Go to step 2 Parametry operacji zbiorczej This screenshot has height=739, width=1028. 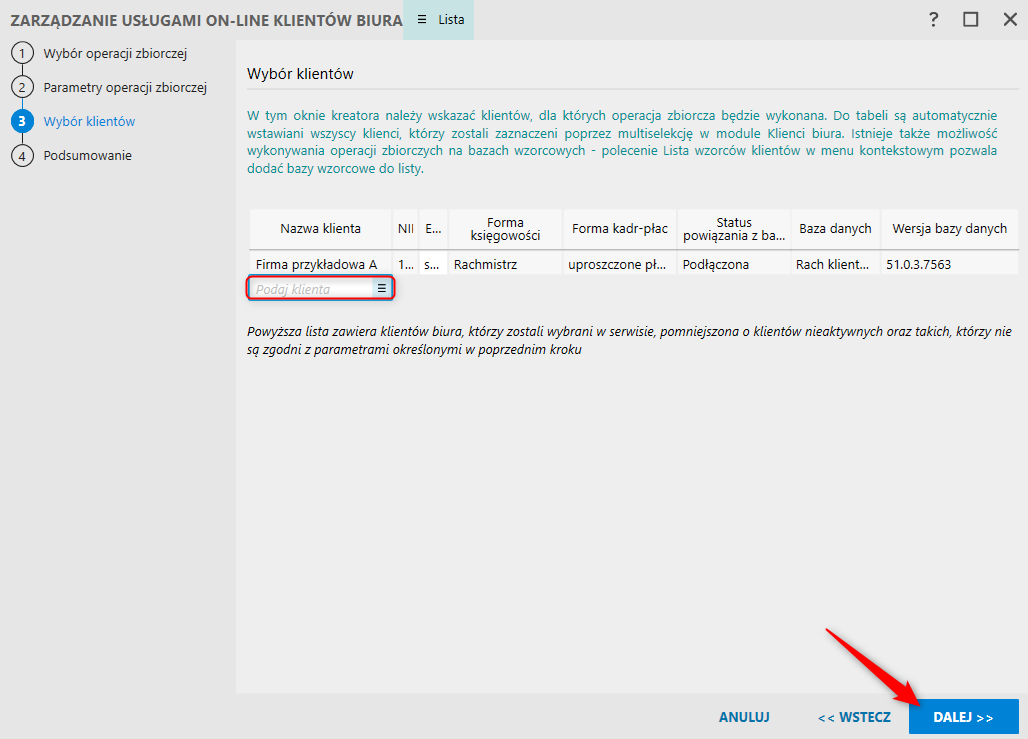[125, 87]
